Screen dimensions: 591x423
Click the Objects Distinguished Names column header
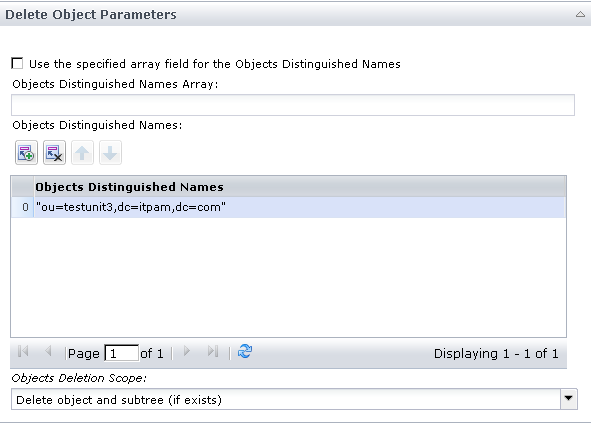(300, 187)
